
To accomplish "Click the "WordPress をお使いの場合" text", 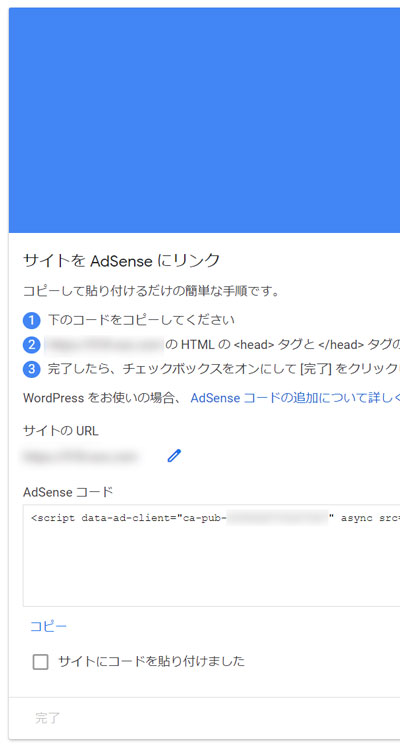I will (x=103, y=398).
